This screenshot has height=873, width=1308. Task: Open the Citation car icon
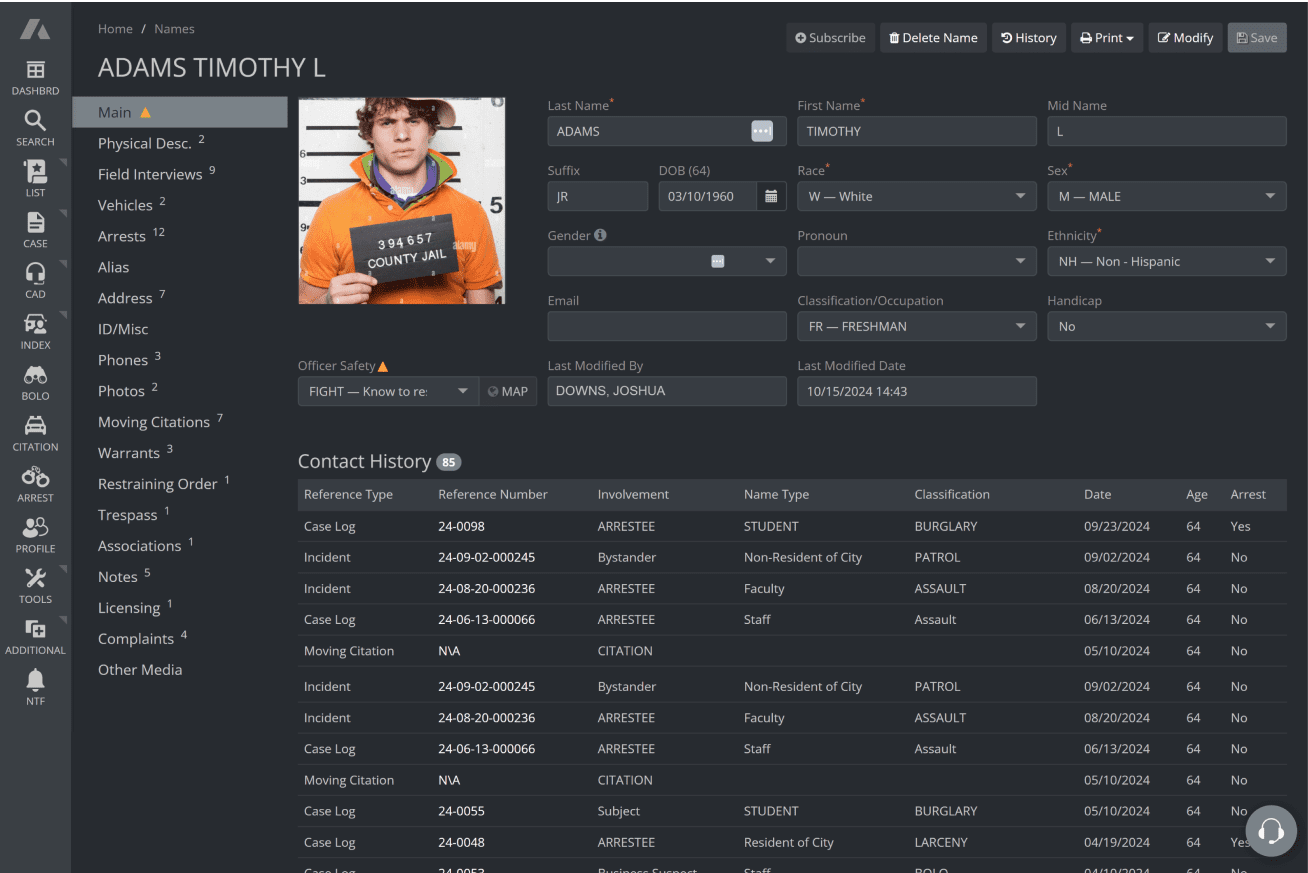[x=35, y=427]
